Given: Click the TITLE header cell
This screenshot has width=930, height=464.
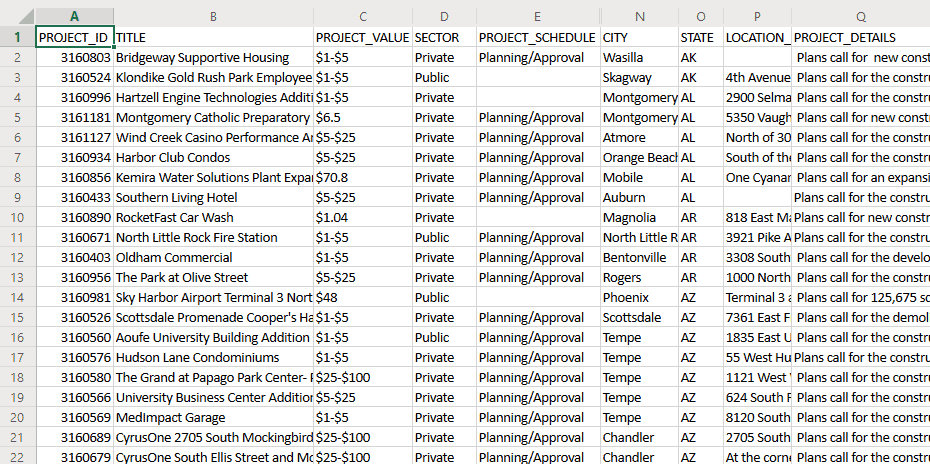Looking at the screenshot, I should tap(214, 37).
